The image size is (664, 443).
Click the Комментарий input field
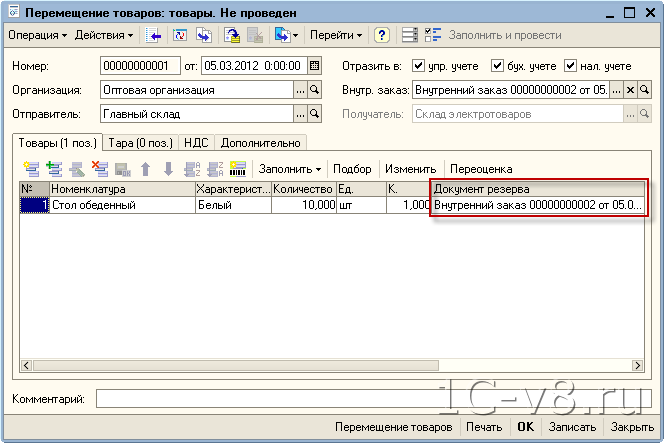point(374,399)
